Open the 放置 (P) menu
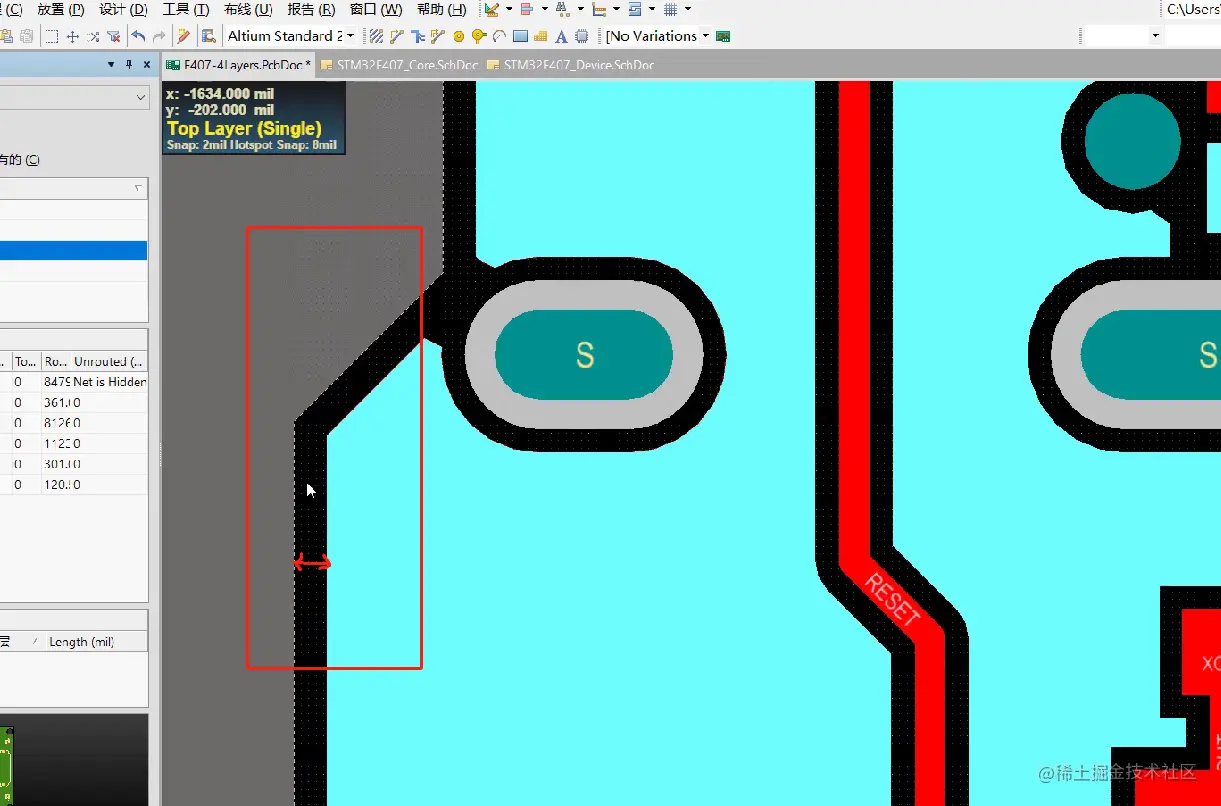Screen dimensions: 1221x806 tap(60, 9)
